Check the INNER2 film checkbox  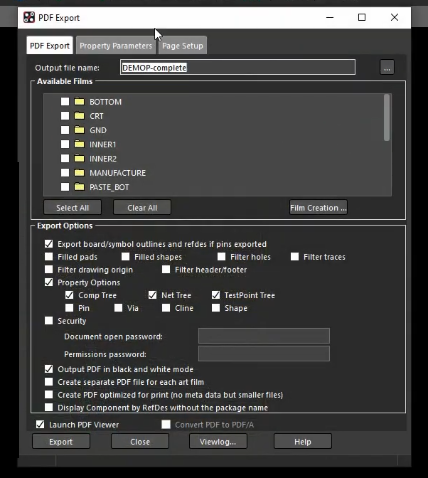(x=65, y=158)
